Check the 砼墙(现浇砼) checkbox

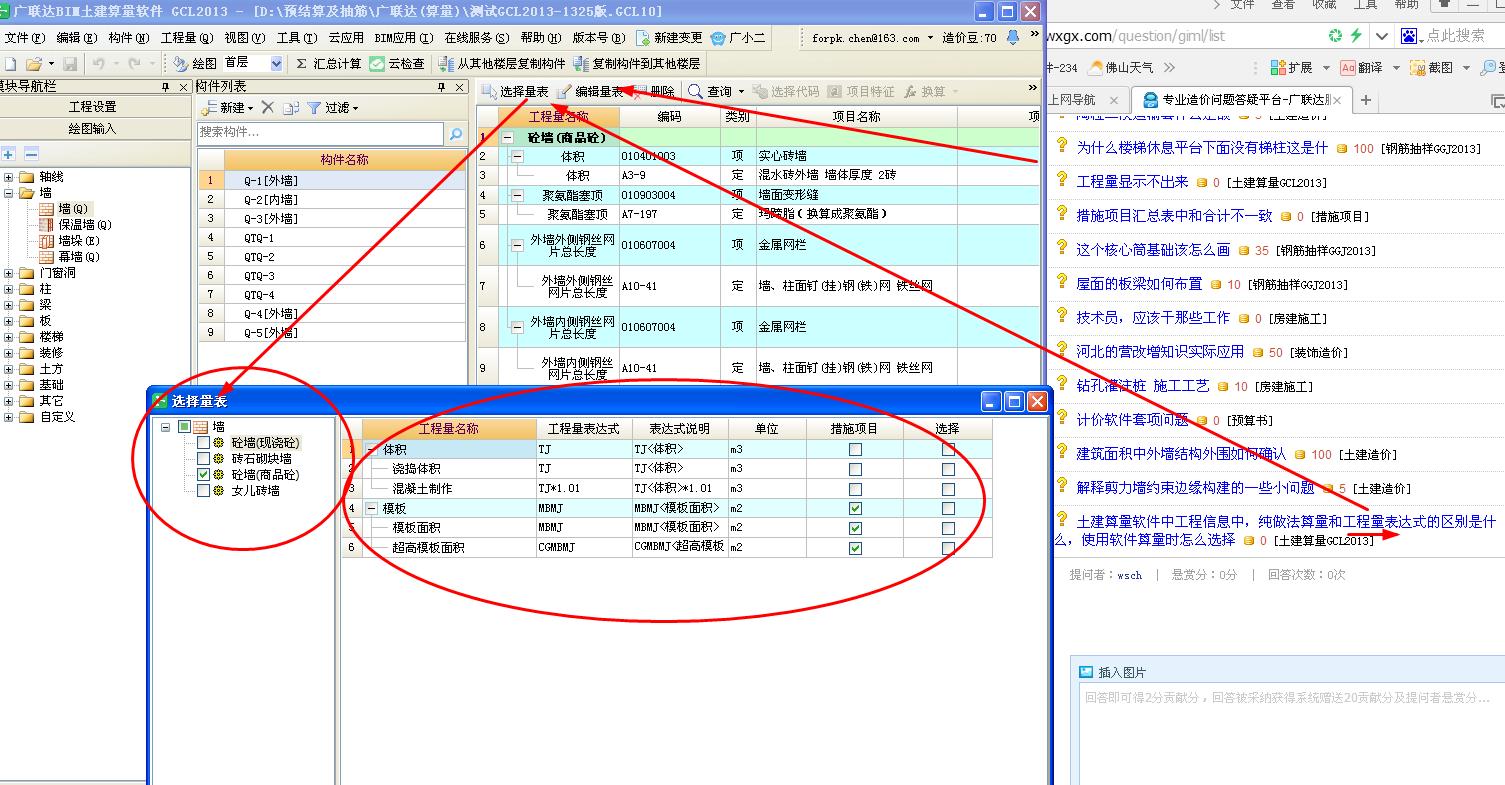pyautogui.click(x=204, y=442)
